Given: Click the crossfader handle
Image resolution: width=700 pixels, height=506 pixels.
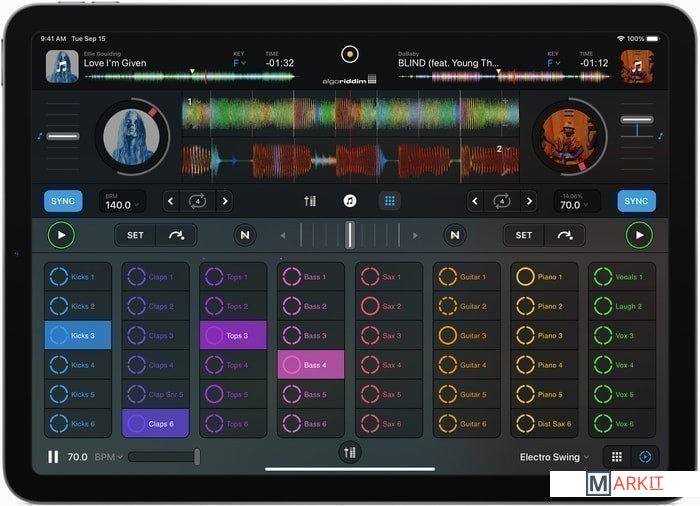Looking at the screenshot, I should (350, 236).
